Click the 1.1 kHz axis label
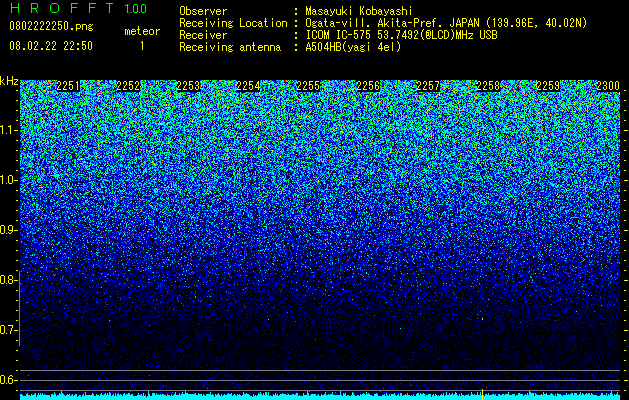 8,130
